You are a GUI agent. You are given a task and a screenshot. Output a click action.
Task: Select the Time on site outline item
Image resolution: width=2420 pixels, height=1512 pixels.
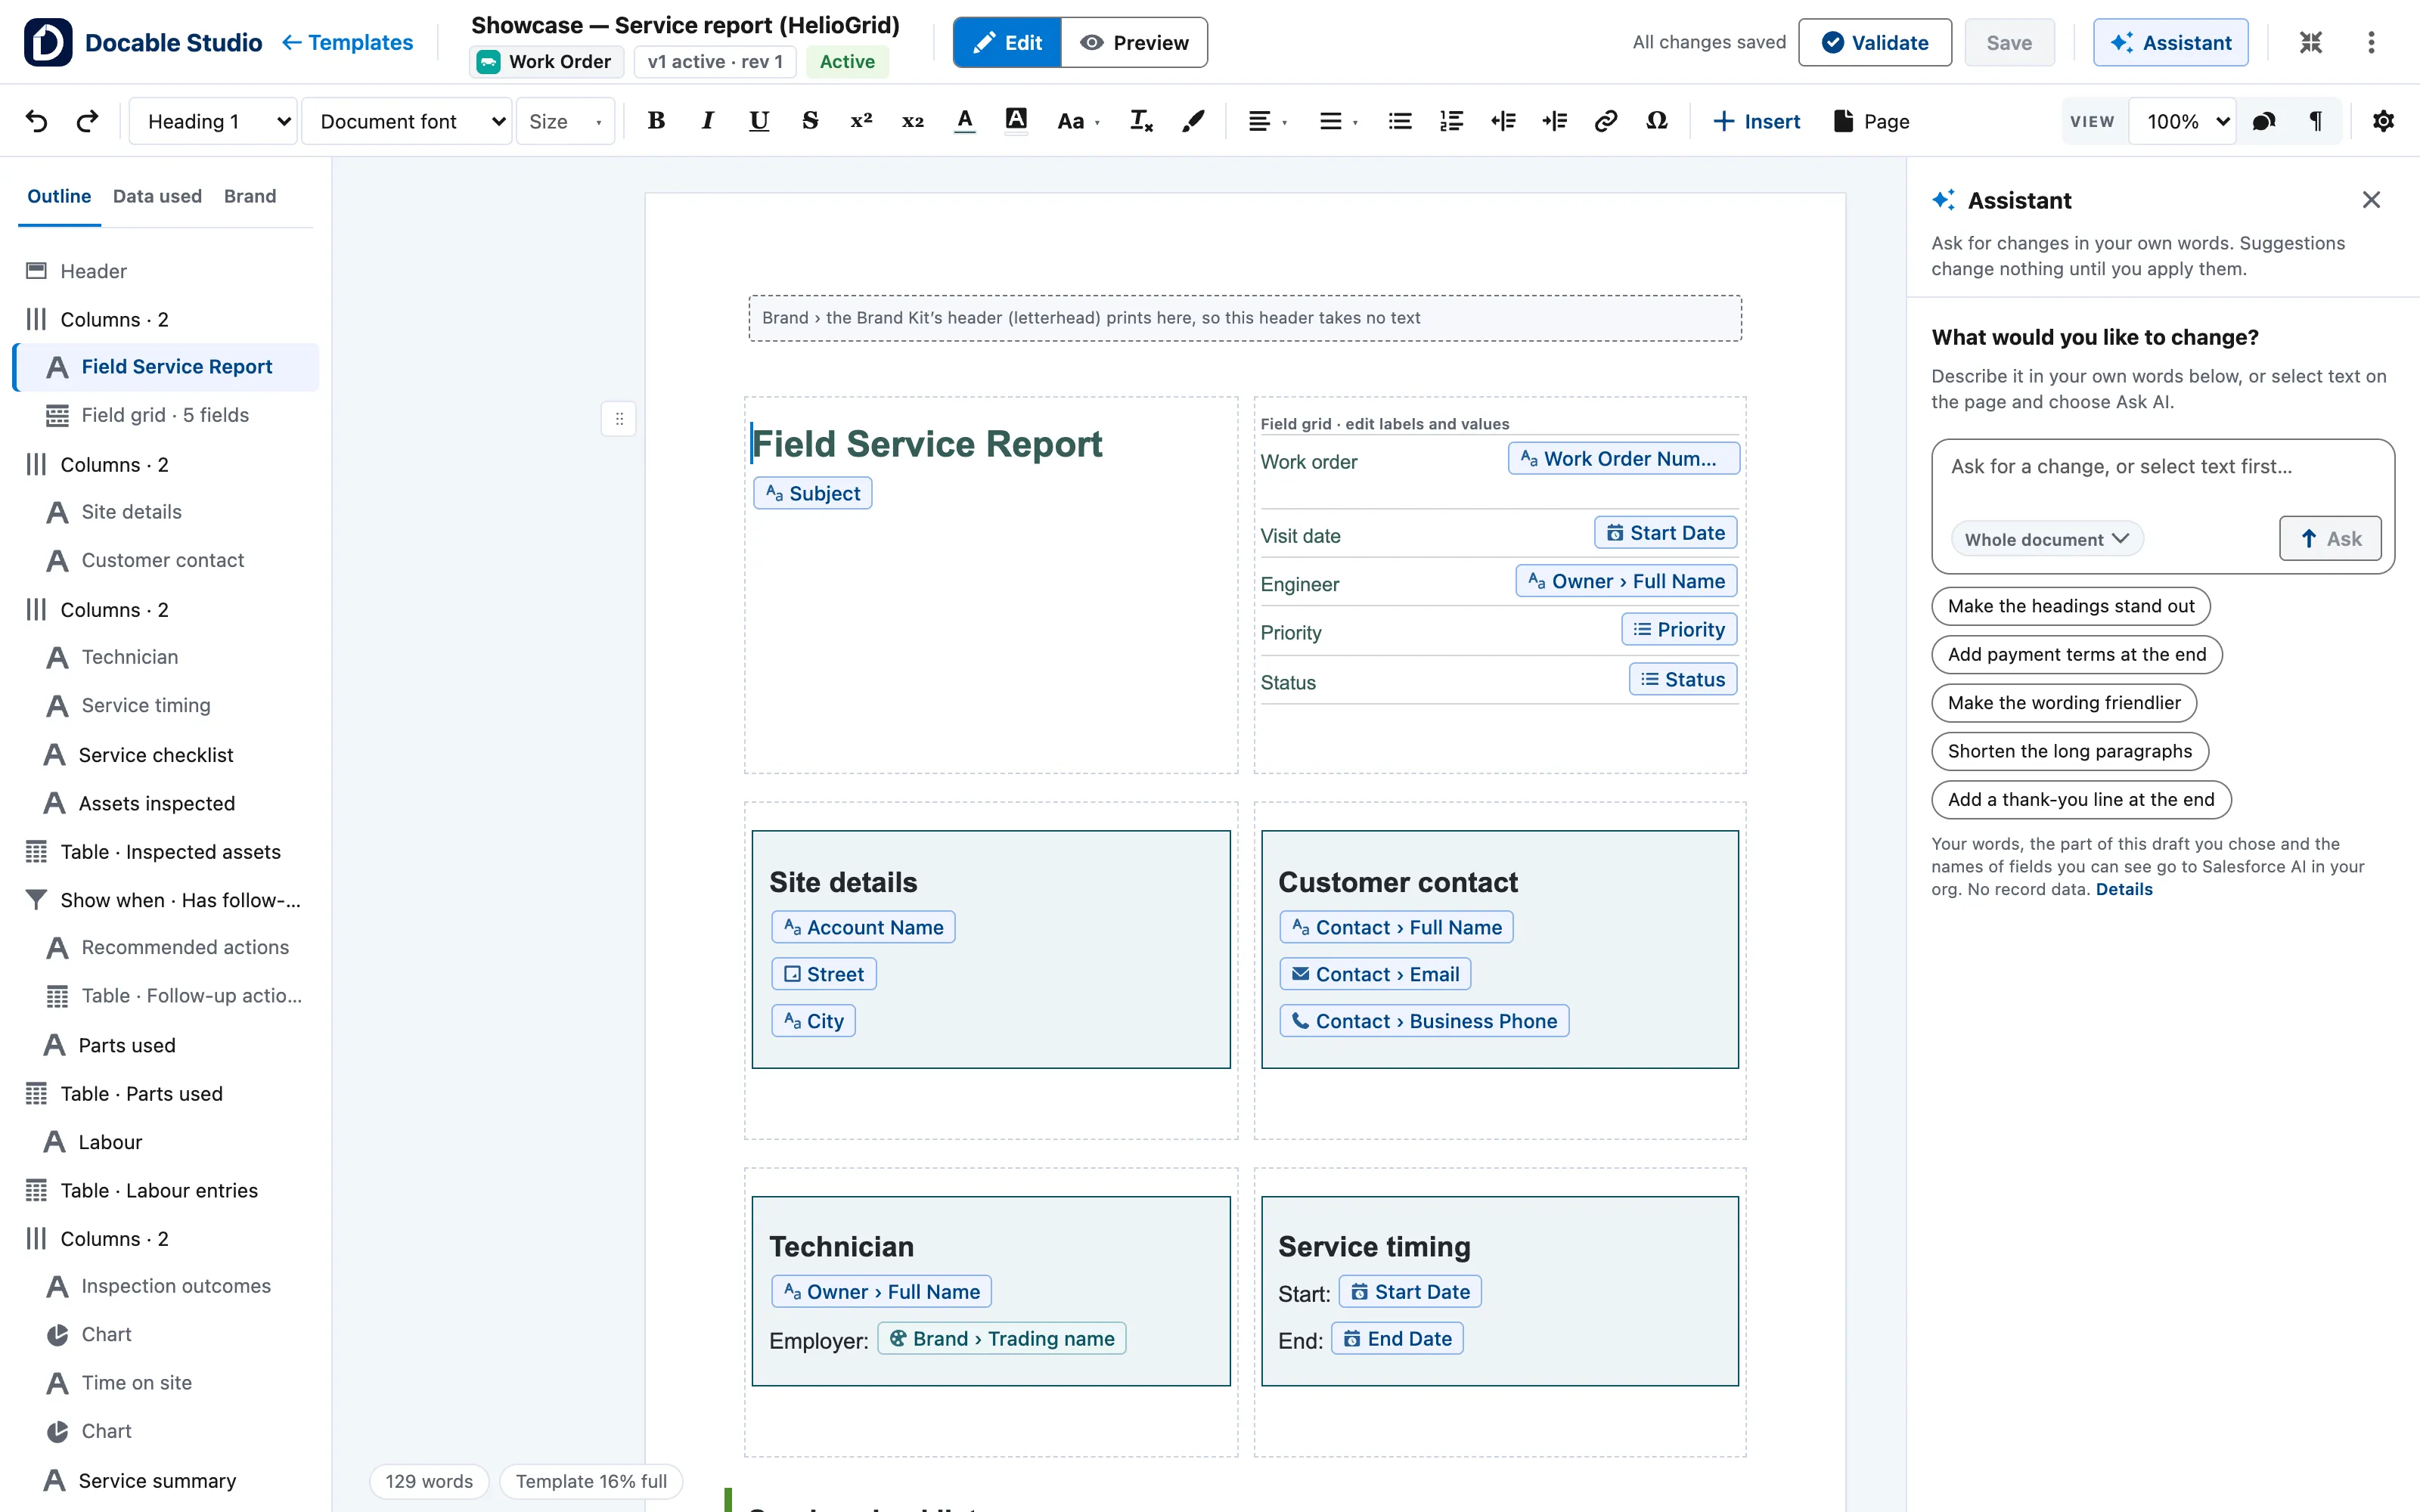coord(166,1383)
